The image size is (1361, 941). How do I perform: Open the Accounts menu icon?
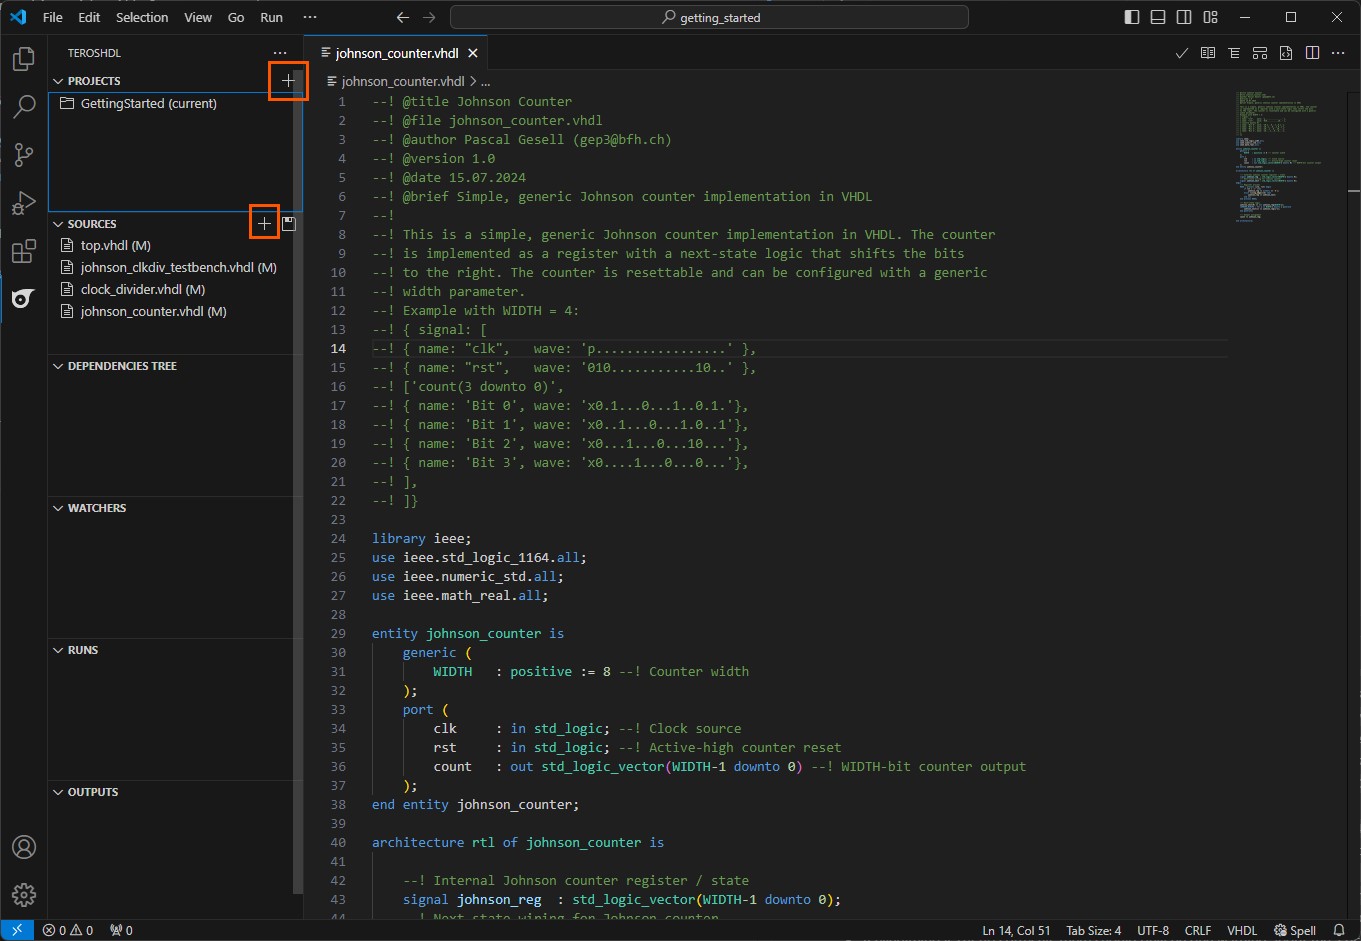pyautogui.click(x=24, y=847)
